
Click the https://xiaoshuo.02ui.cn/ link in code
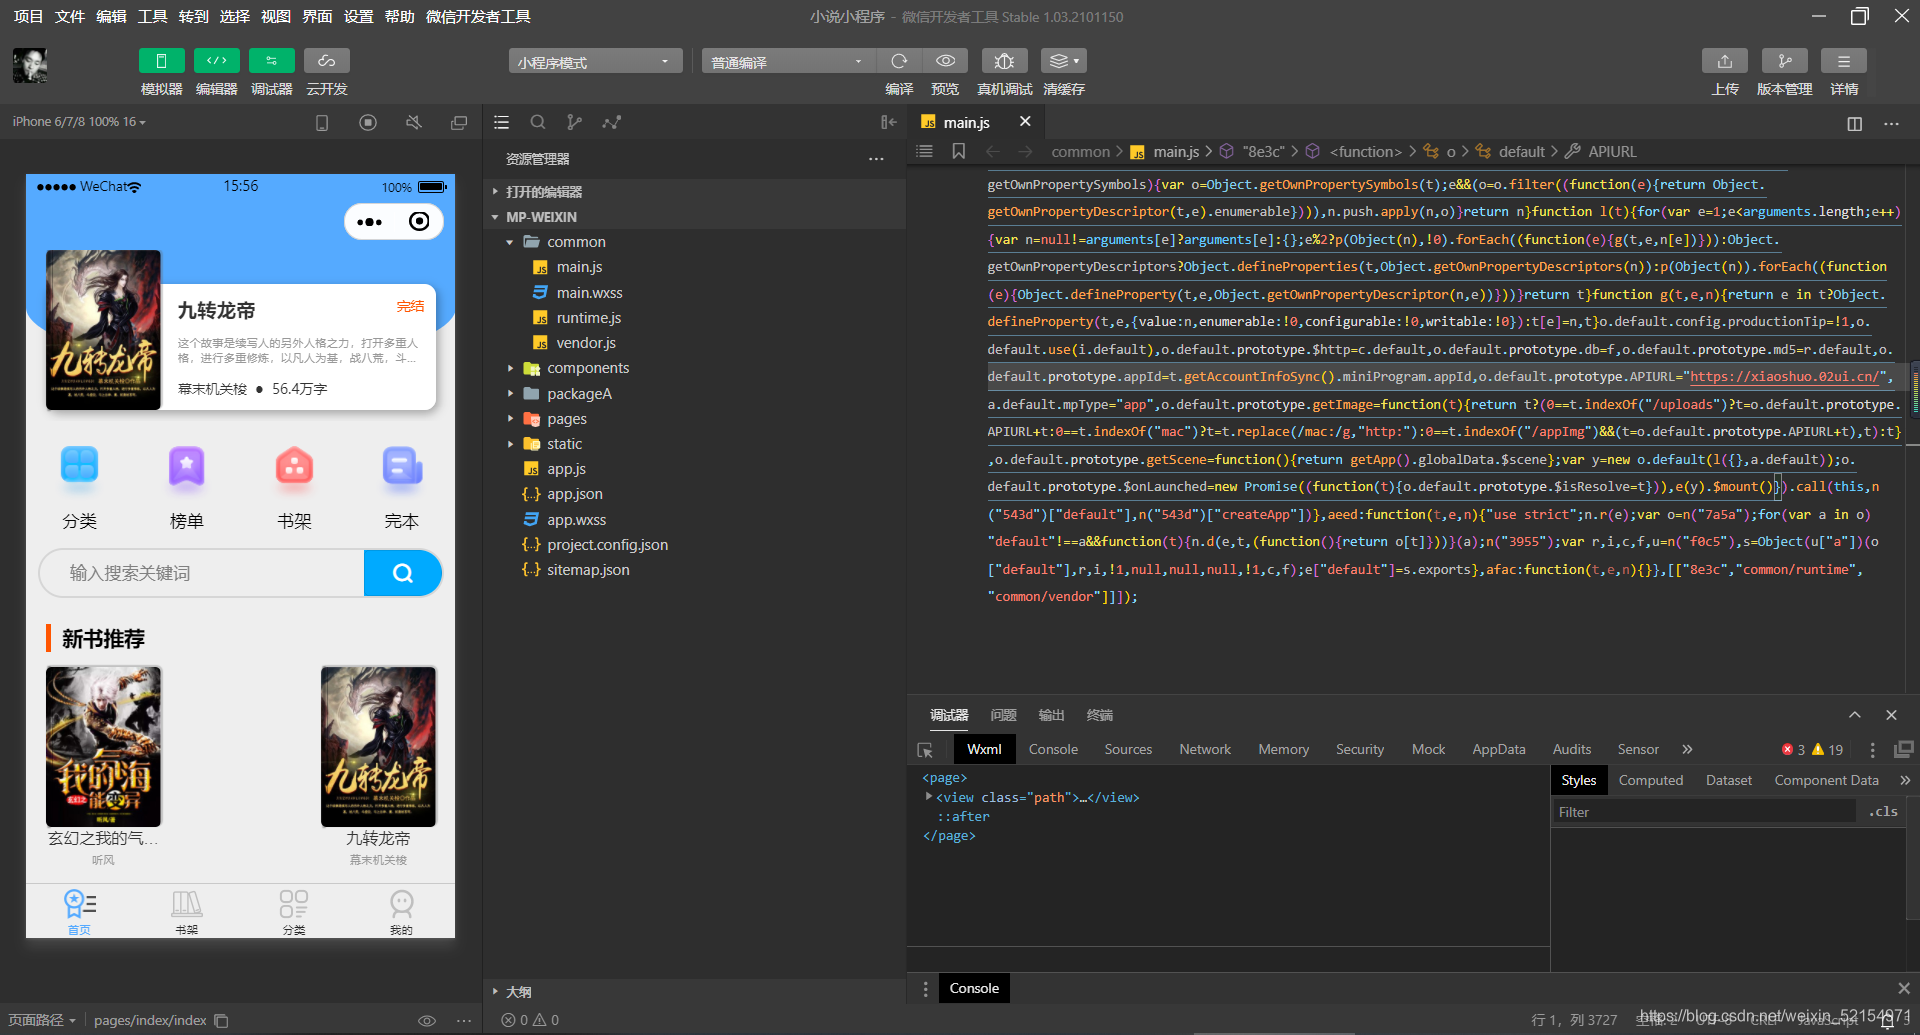click(1784, 377)
